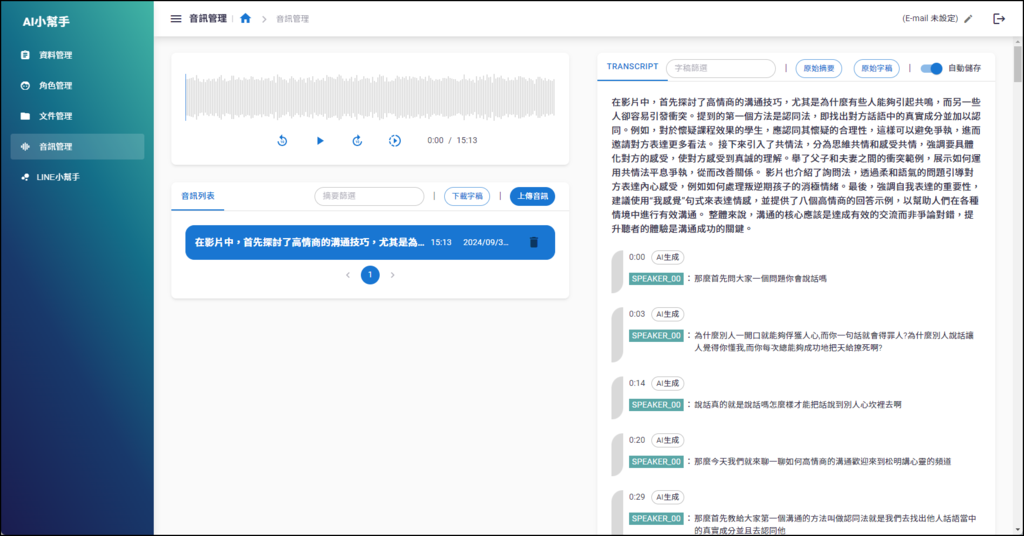
Task: Go to the previous page arrow
Action: (x=348, y=275)
